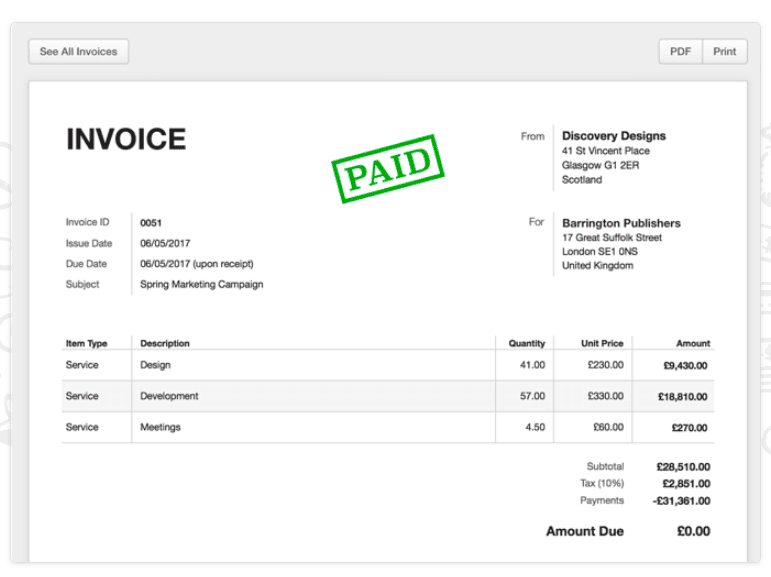Click the Amount column header
Screen dimensions: 771x577
692,343
